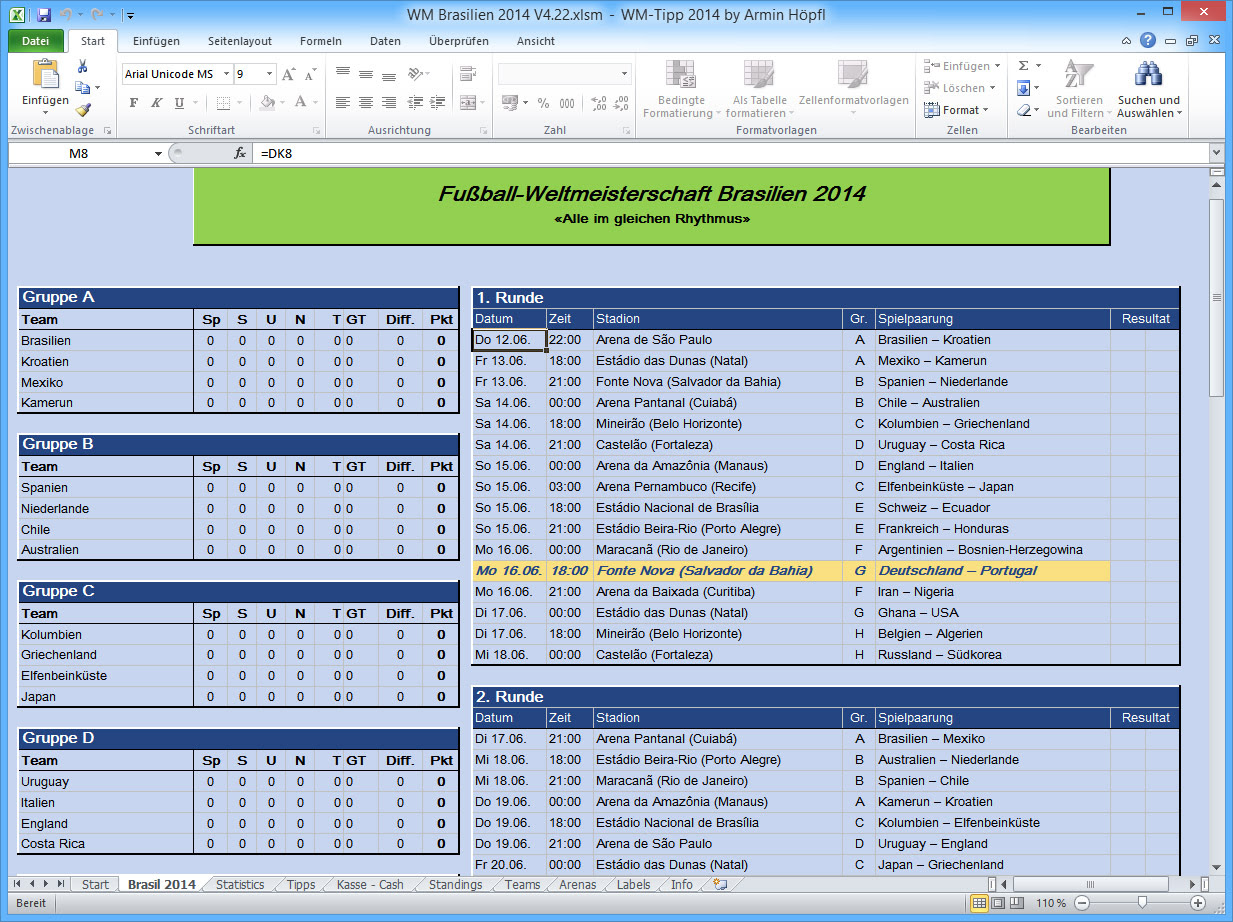Open quick access toolbar customize dropdown
The image size is (1233, 922).
tap(131, 16)
